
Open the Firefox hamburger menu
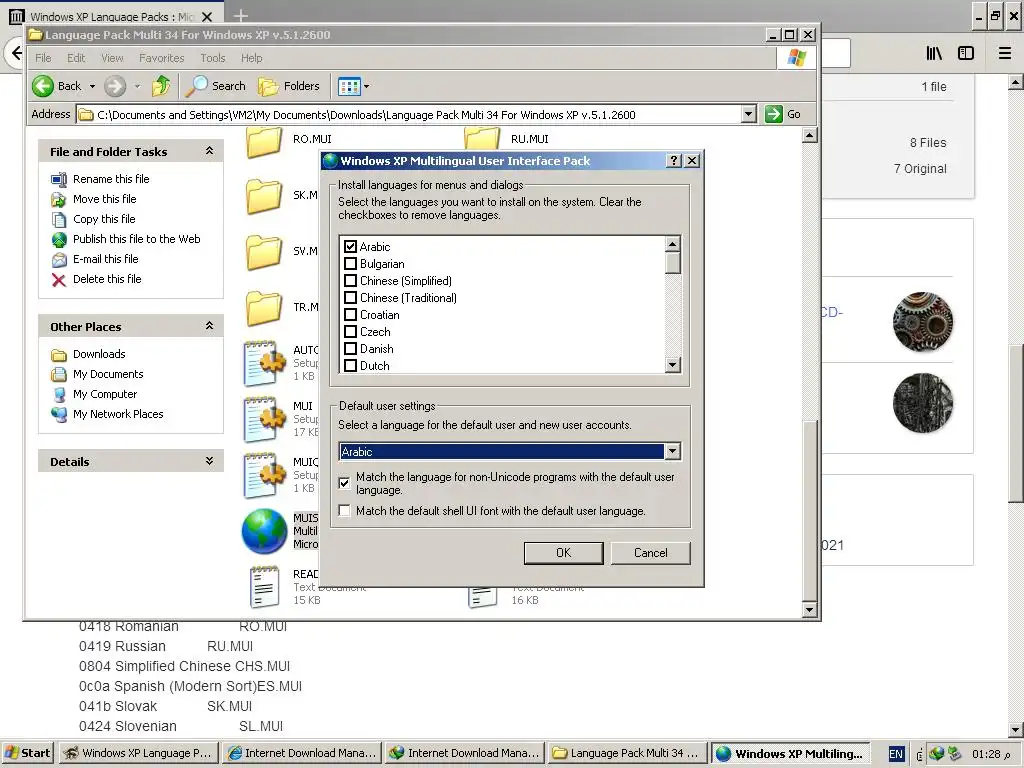coord(1005,53)
